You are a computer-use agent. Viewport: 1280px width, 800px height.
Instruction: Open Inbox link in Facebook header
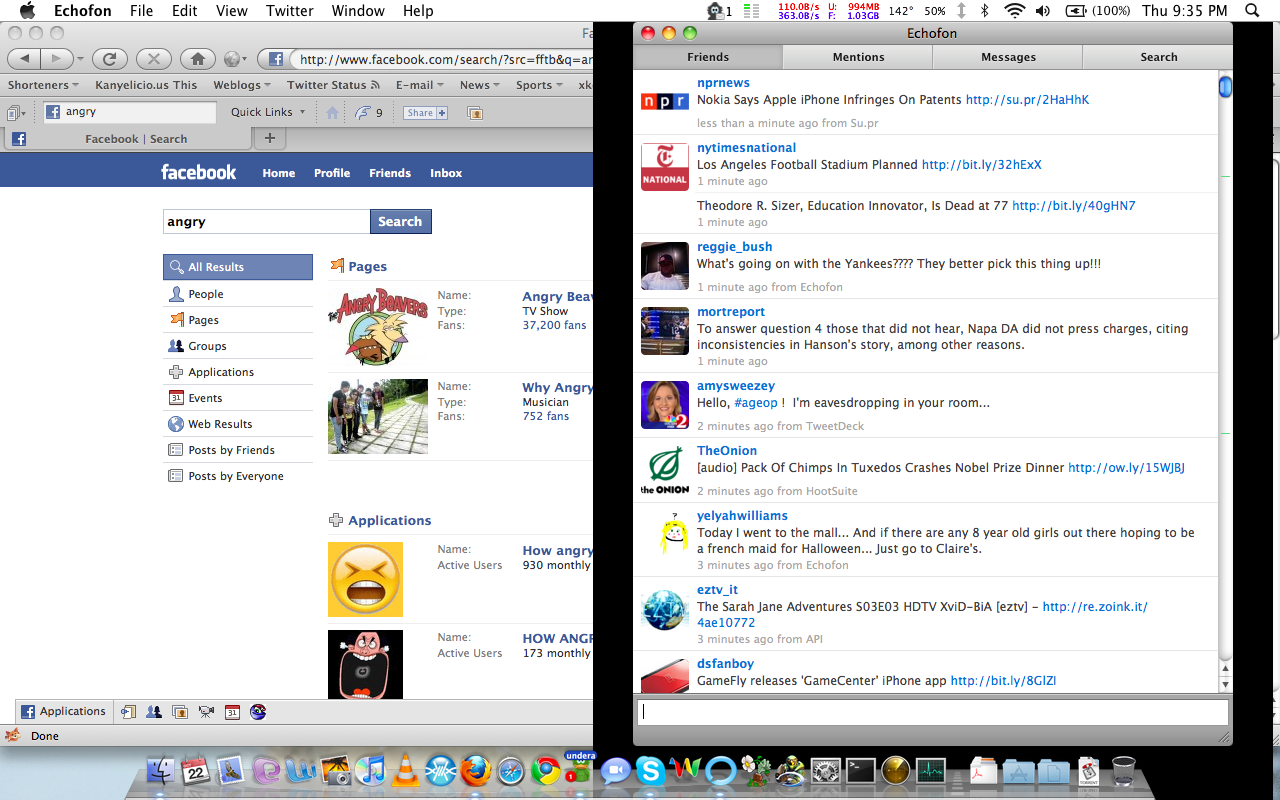tap(446, 173)
